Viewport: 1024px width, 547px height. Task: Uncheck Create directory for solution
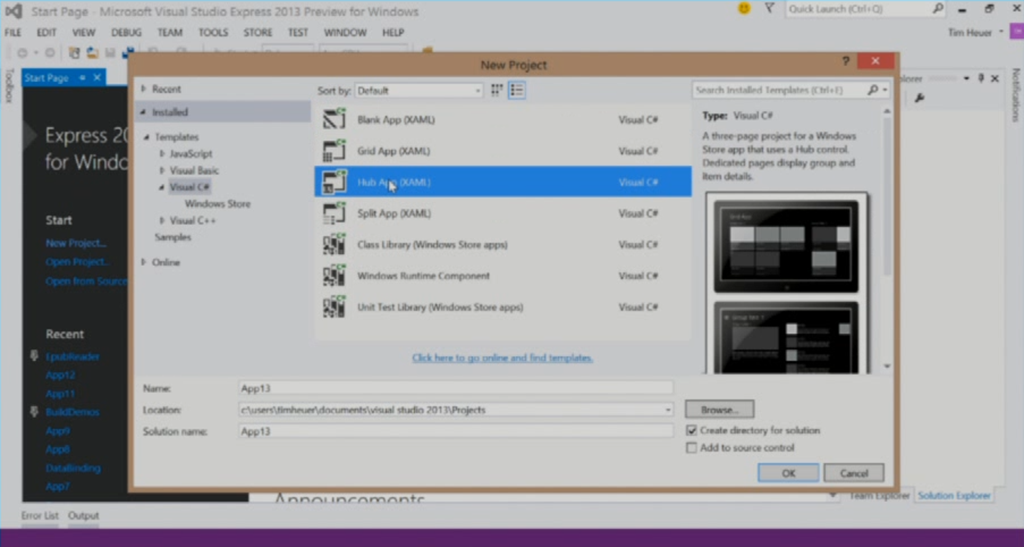(692, 430)
